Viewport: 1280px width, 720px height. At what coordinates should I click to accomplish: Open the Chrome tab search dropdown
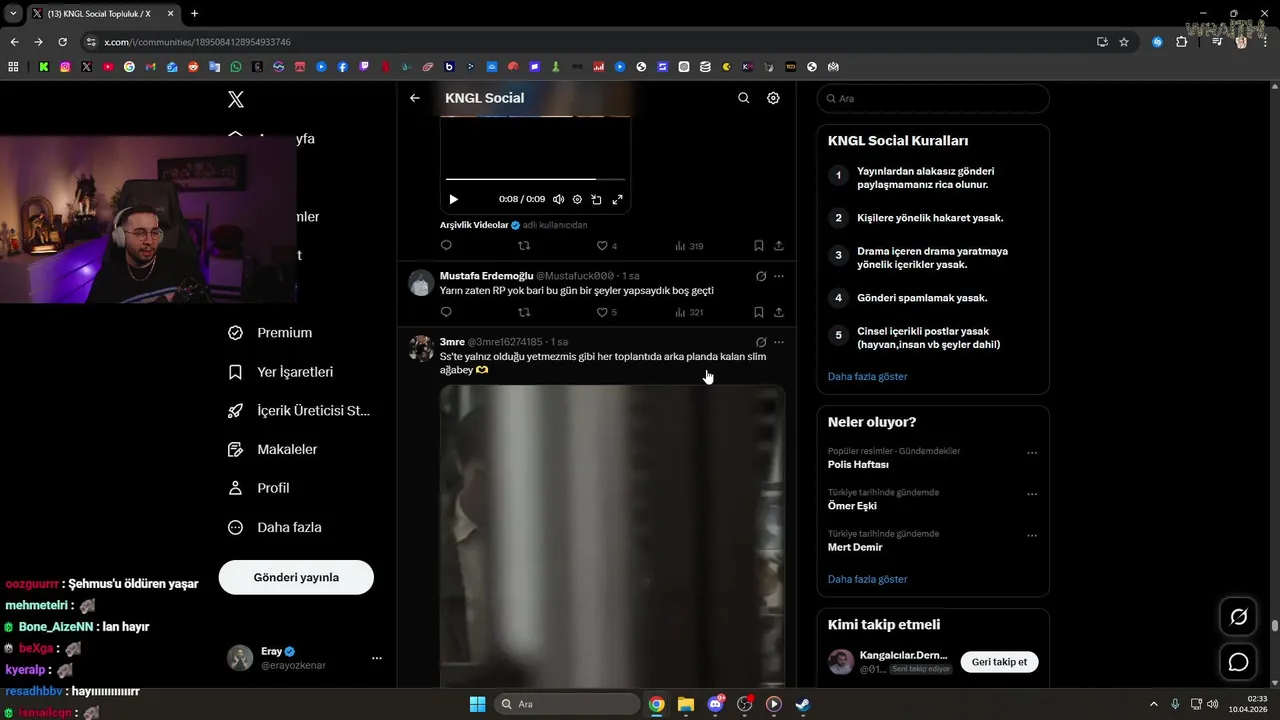13,13
